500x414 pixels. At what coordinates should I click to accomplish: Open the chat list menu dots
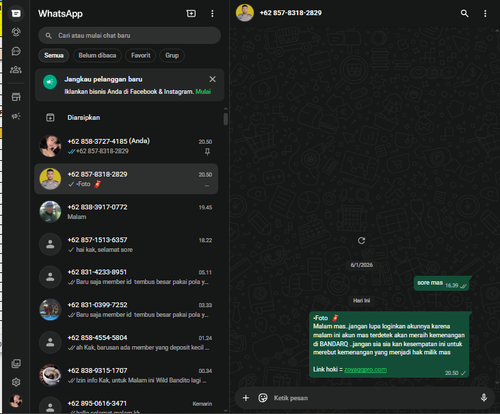pyautogui.click(x=212, y=13)
